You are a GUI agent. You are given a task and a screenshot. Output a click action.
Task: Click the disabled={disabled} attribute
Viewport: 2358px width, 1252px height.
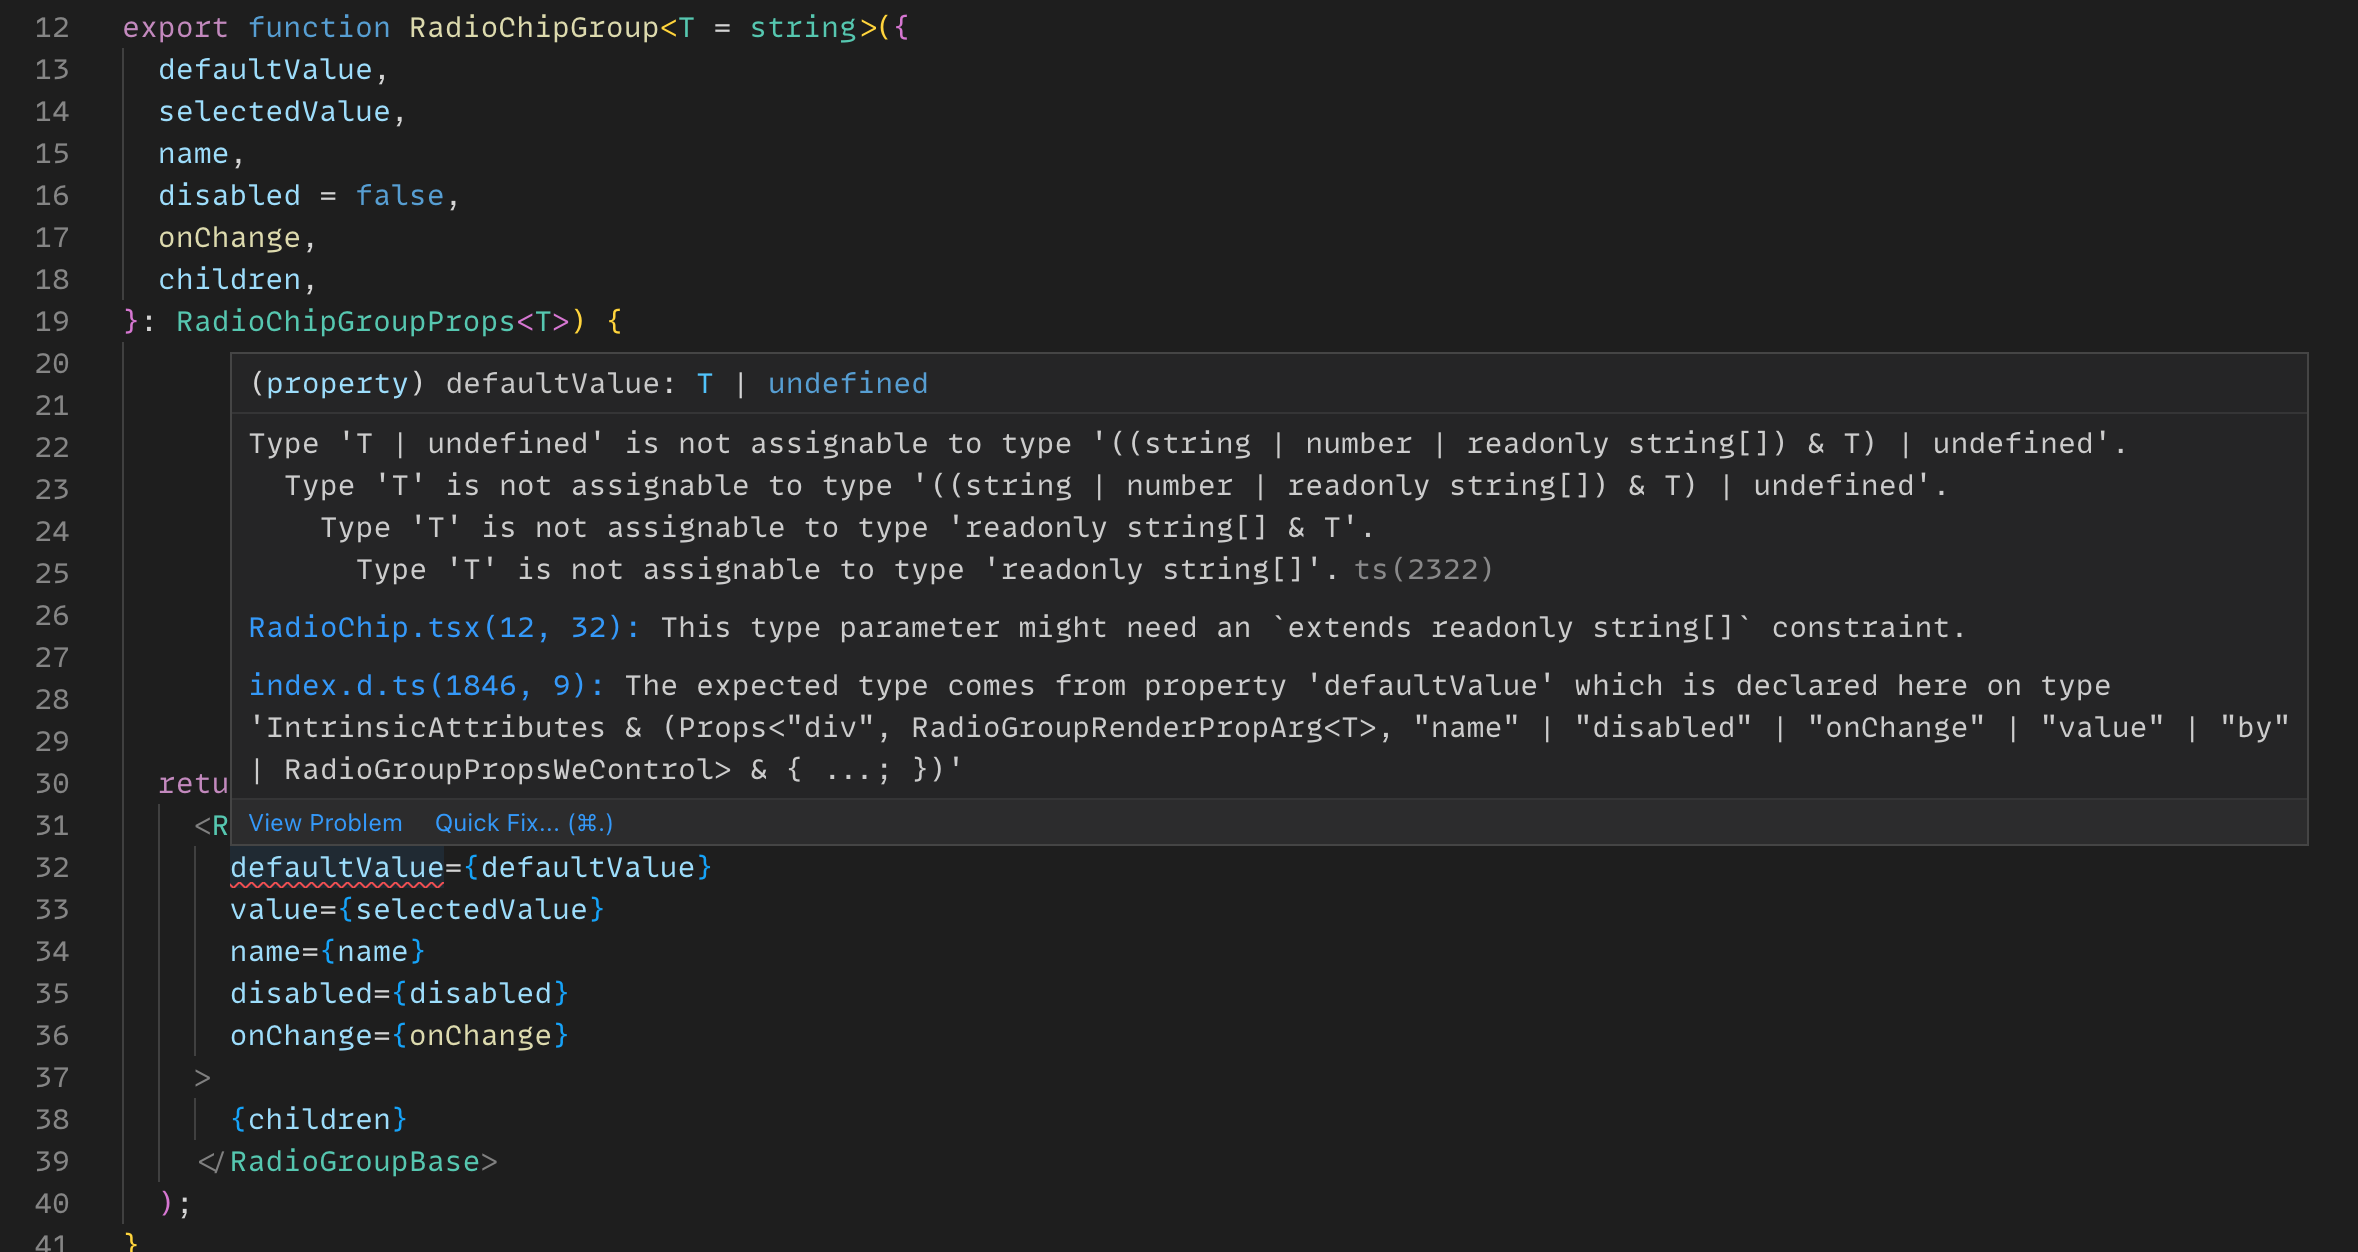(399, 994)
